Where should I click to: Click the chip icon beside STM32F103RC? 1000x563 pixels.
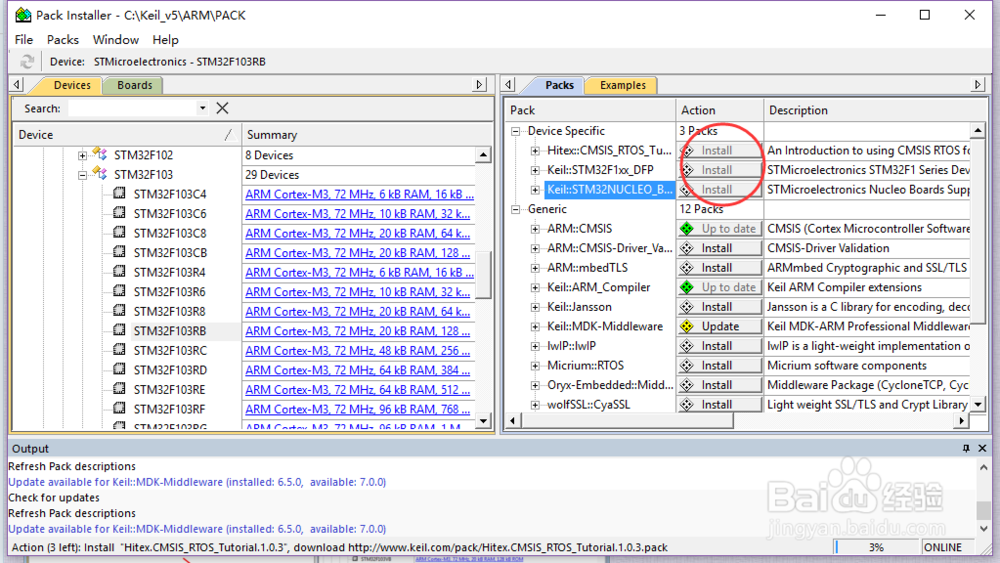pos(119,350)
